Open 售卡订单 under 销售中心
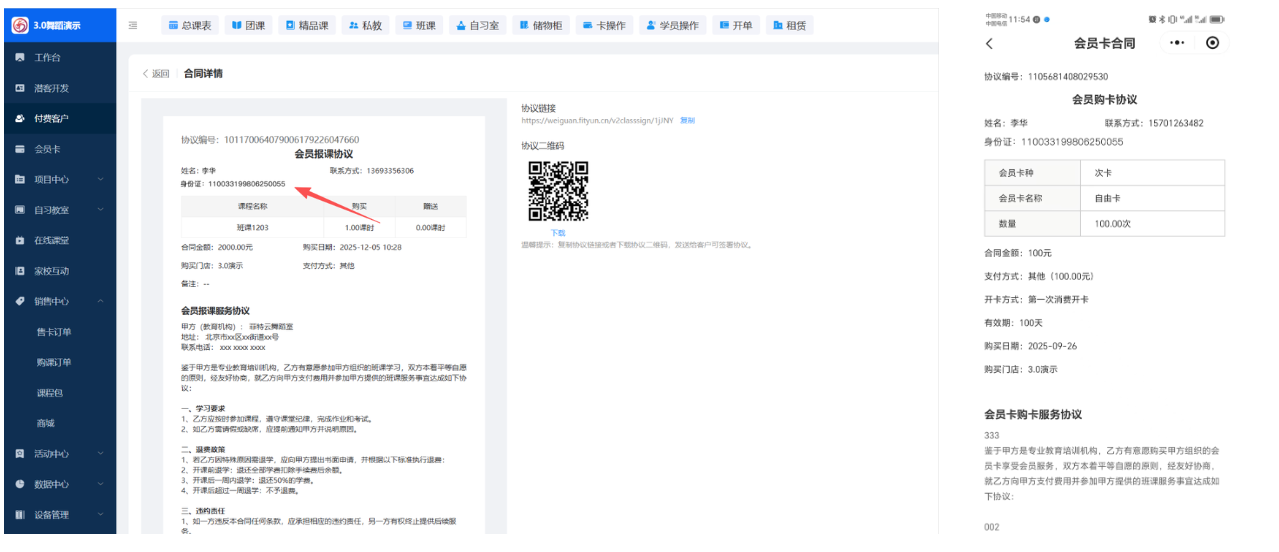Image resolution: width=1279 pixels, height=552 pixels. (x=53, y=332)
